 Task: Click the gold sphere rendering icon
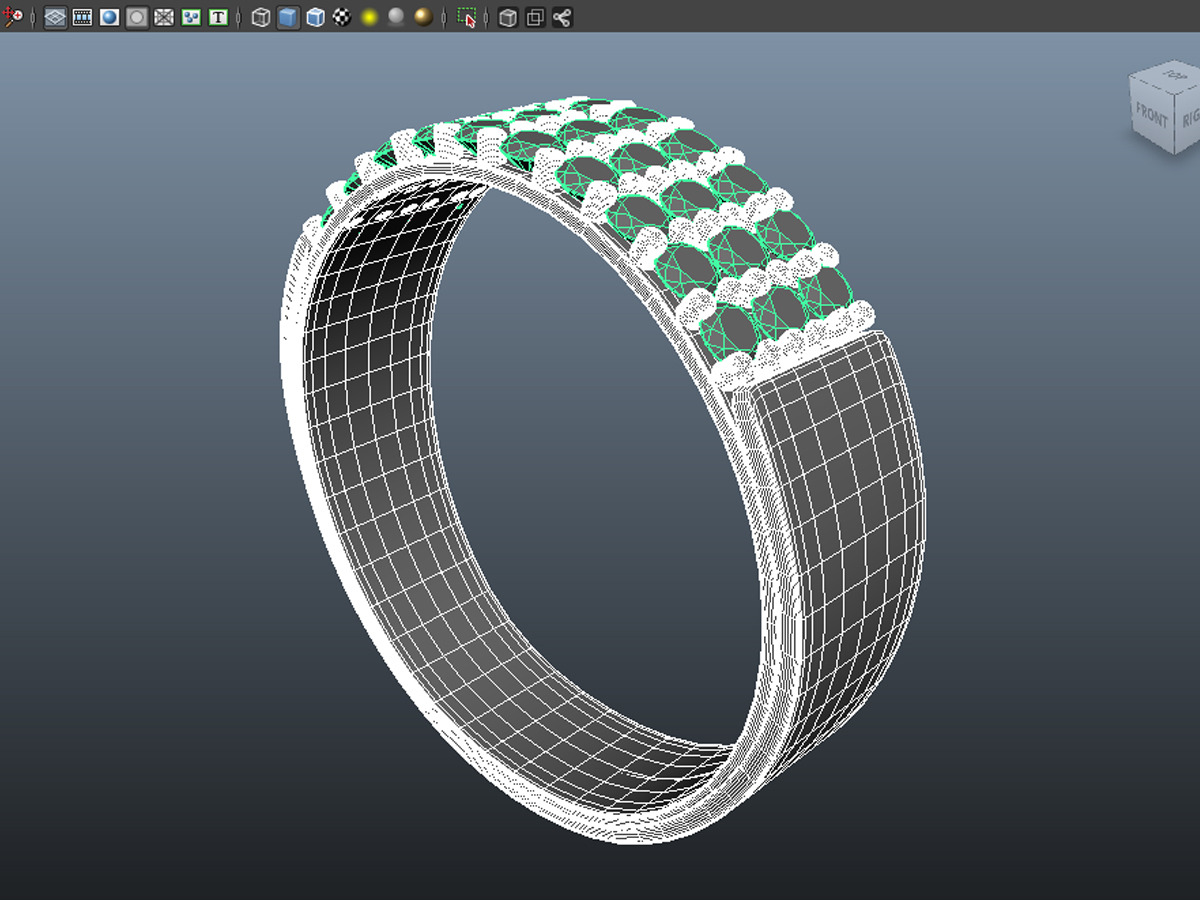424,17
